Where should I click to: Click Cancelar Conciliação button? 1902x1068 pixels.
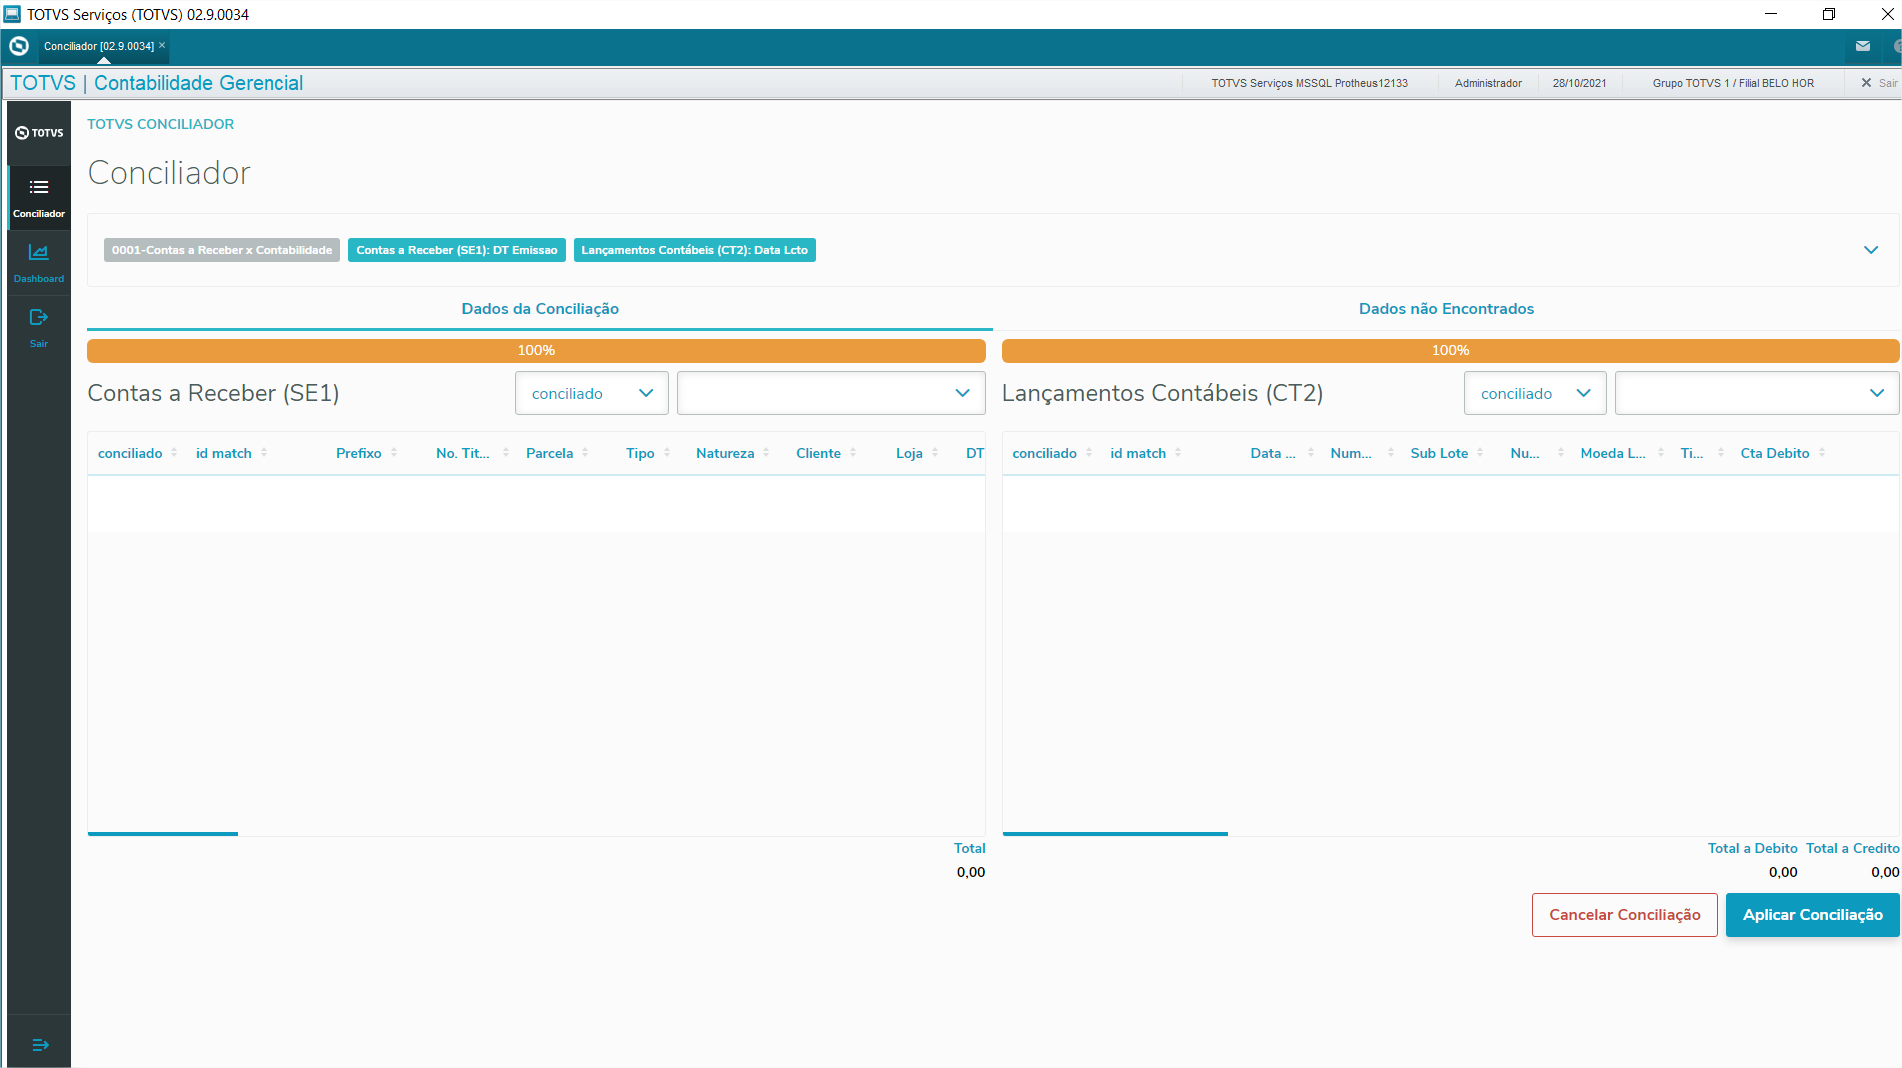pos(1625,915)
